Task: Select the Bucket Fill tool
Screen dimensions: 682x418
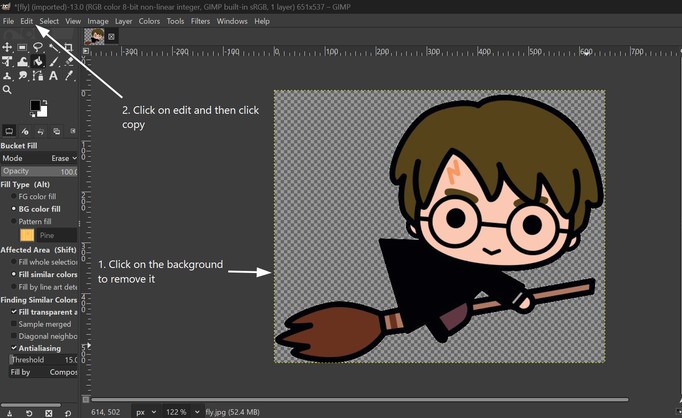Action: (x=38, y=61)
